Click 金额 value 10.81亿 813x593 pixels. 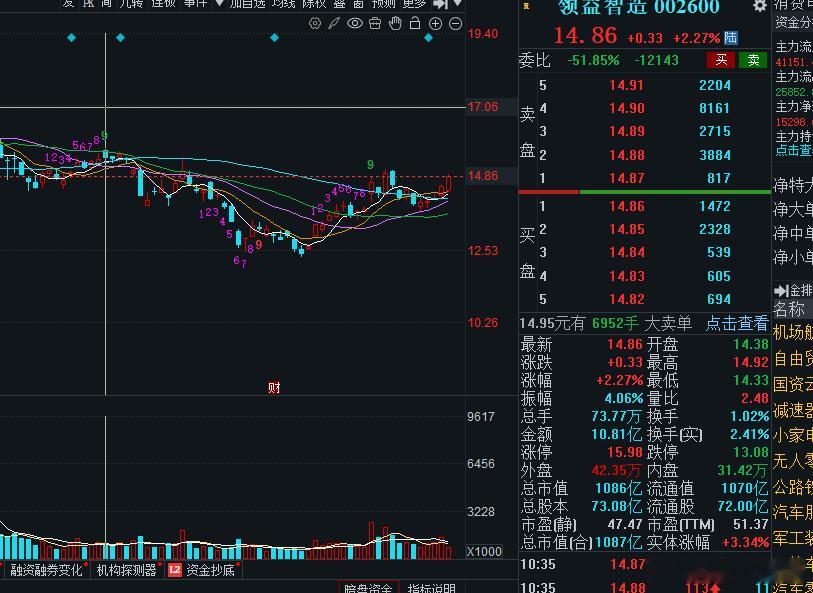tap(617, 434)
